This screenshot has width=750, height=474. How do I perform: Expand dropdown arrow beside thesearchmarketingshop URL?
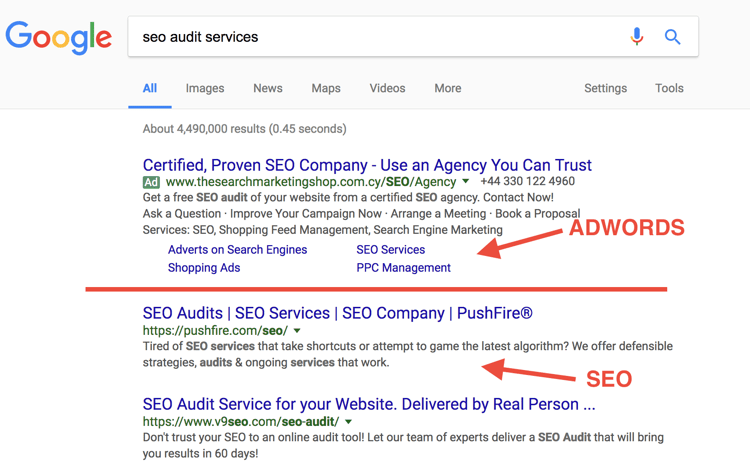point(465,181)
